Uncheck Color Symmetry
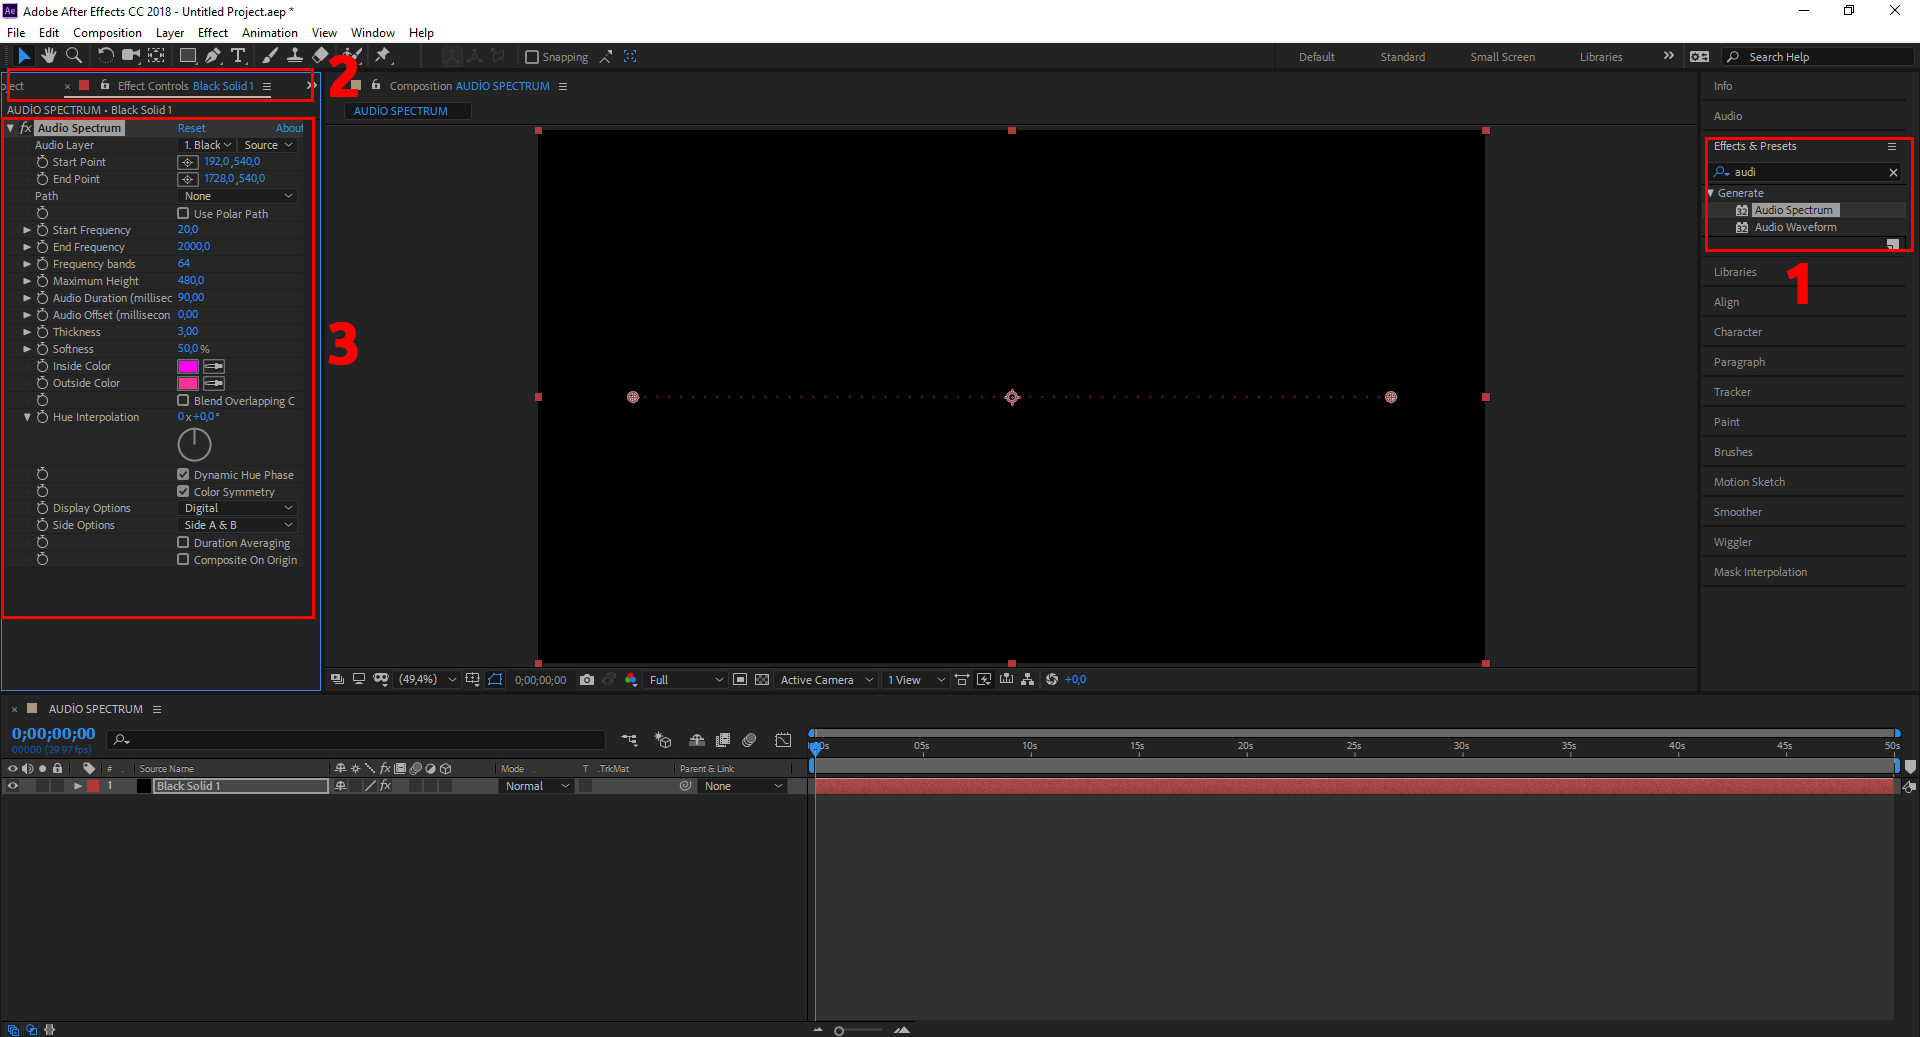The image size is (1920, 1037). (x=183, y=491)
